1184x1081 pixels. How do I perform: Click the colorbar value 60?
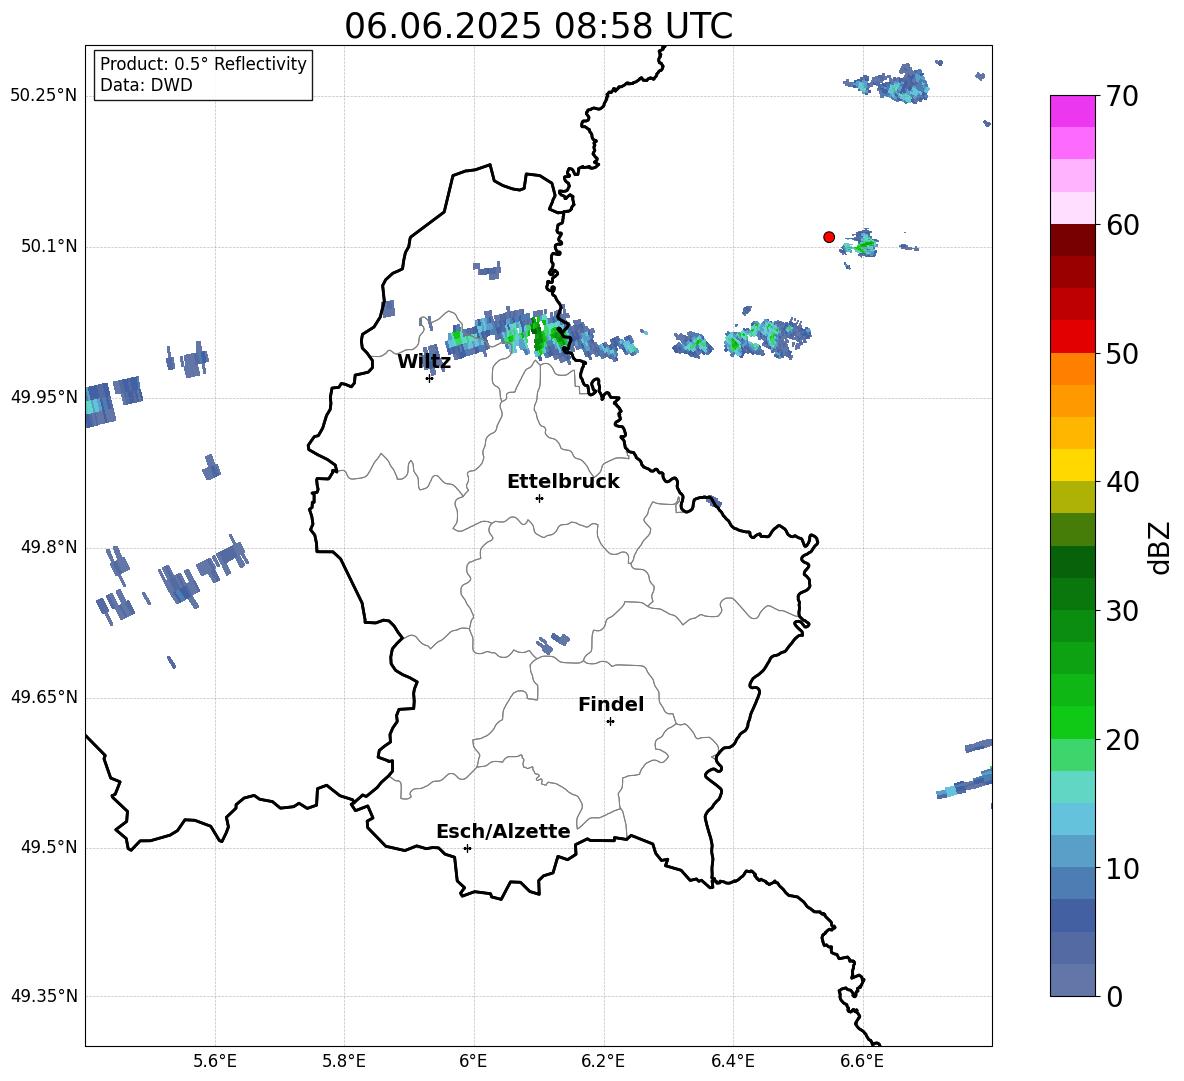tap(1122, 225)
